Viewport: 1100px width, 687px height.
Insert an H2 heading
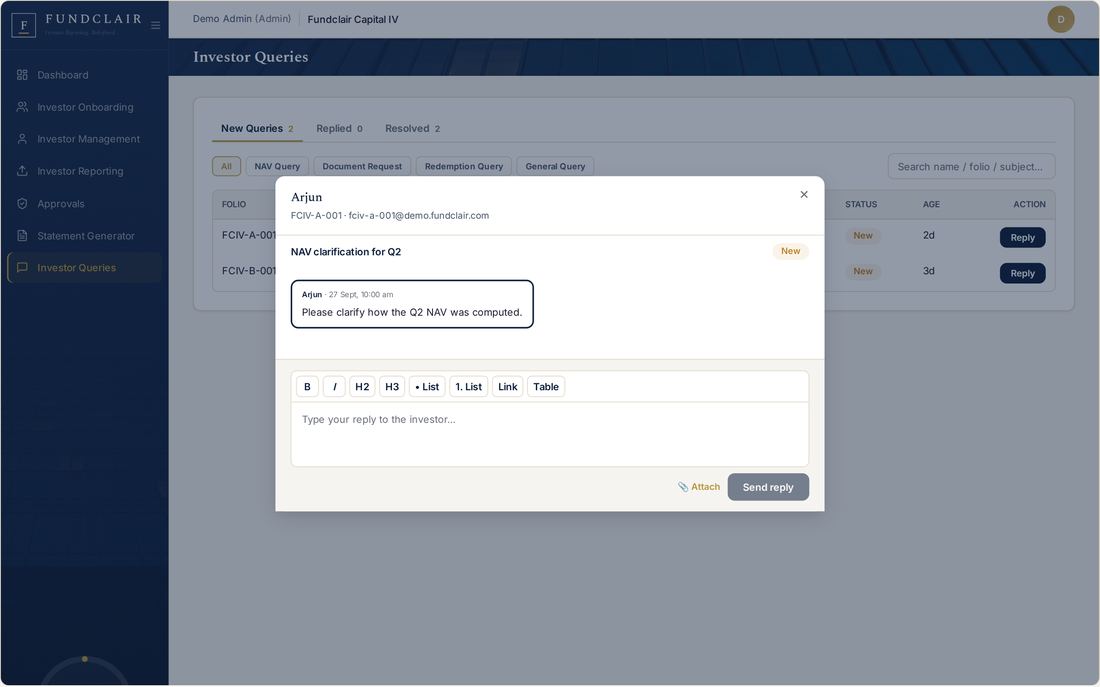362,387
